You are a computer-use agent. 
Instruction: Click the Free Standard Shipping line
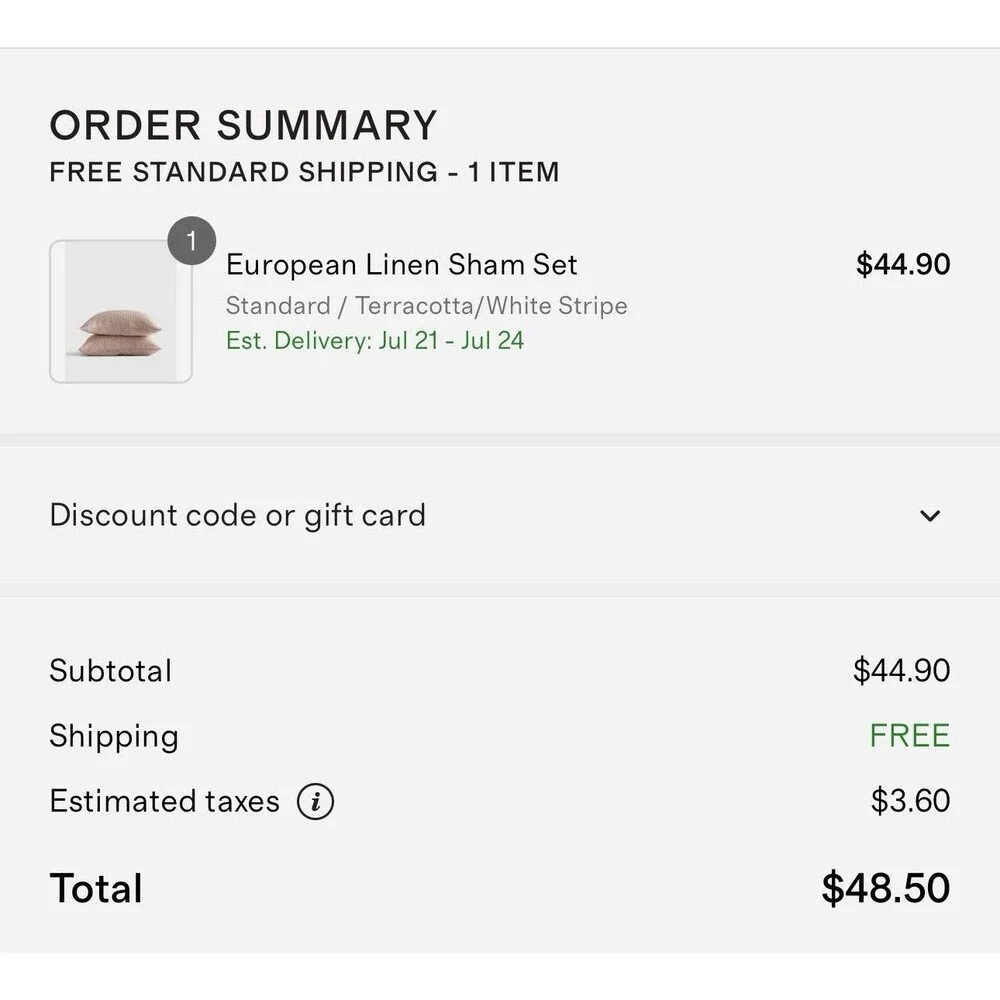(x=304, y=172)
